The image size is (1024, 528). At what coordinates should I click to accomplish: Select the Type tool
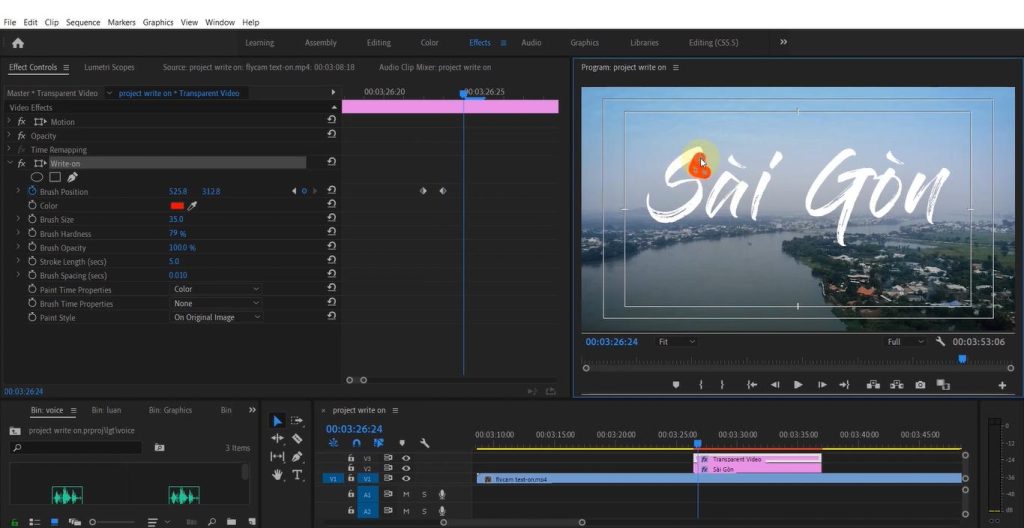[297, 475]
